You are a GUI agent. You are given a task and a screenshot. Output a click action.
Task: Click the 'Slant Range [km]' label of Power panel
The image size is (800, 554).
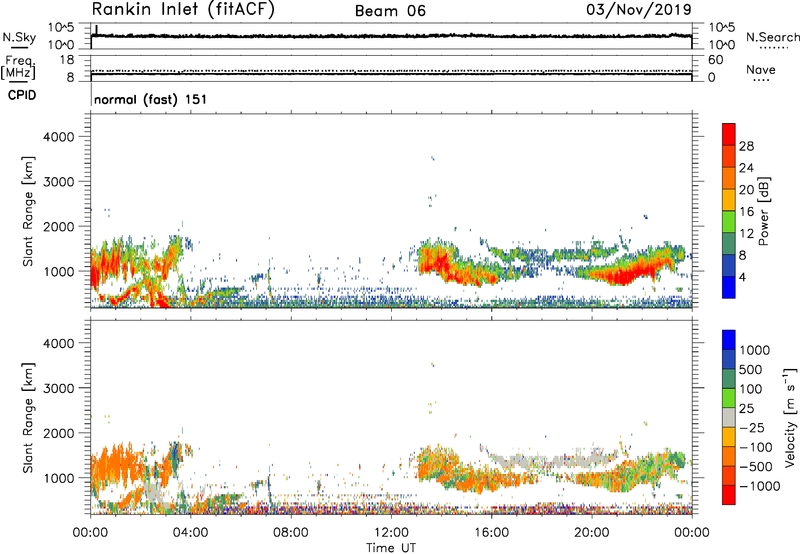pos(28,211)
